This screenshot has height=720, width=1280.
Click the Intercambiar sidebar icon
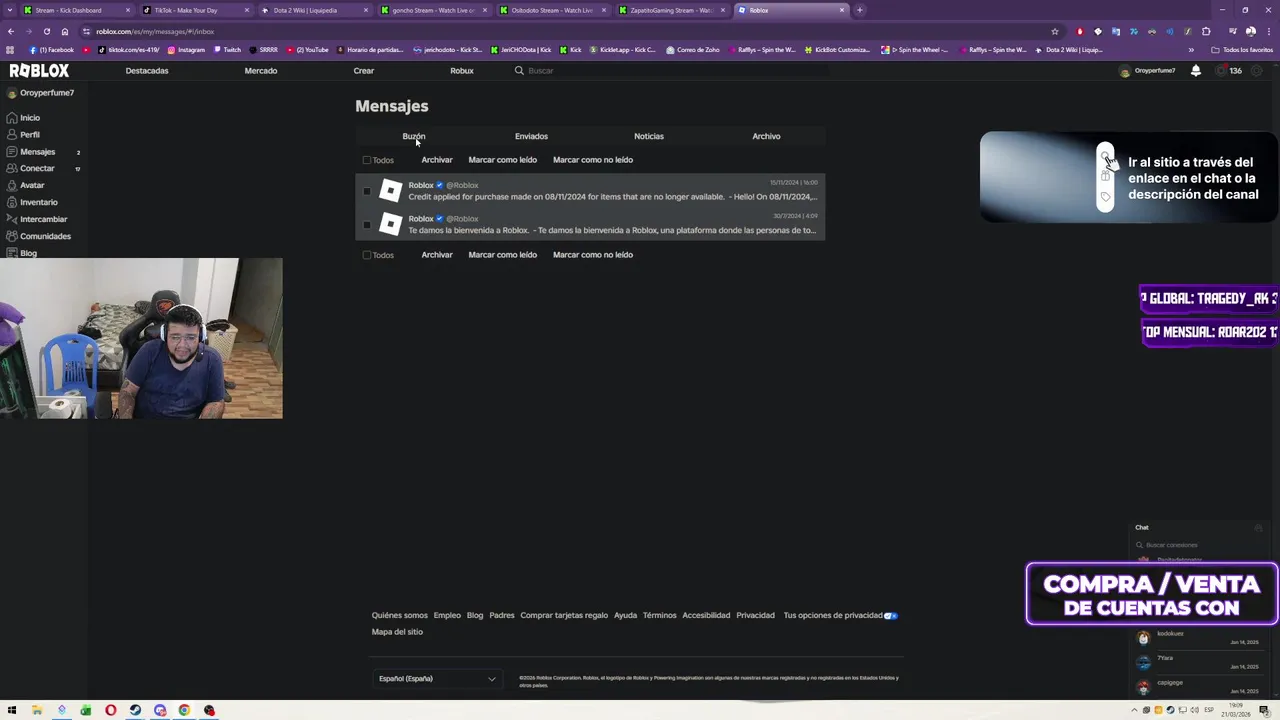tap(12, 219)
